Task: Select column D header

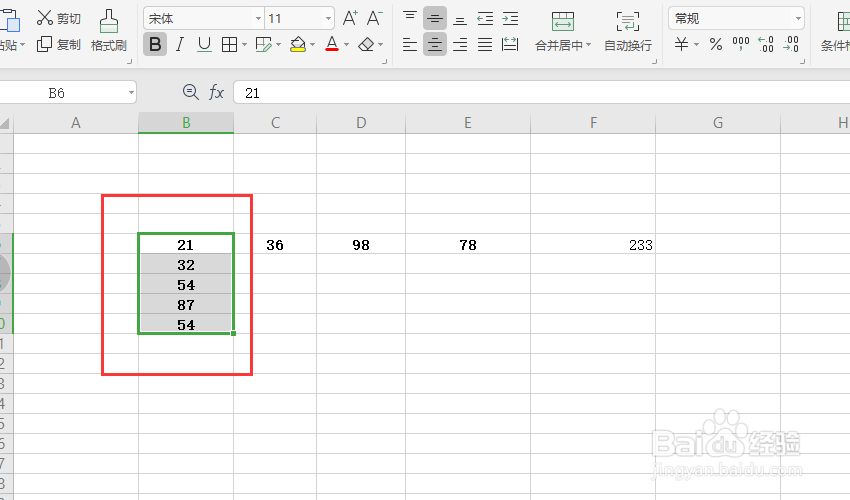Action: tap(361, 123)
